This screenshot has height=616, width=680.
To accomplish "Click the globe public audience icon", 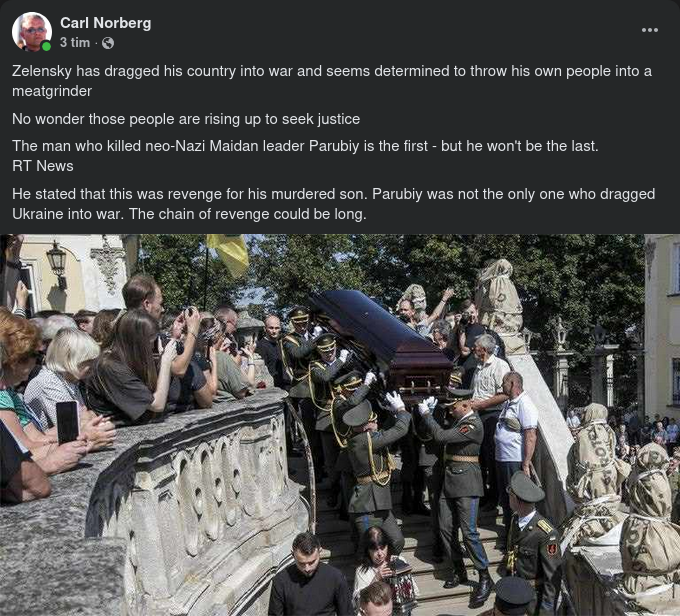I will (x=108, y=43).
